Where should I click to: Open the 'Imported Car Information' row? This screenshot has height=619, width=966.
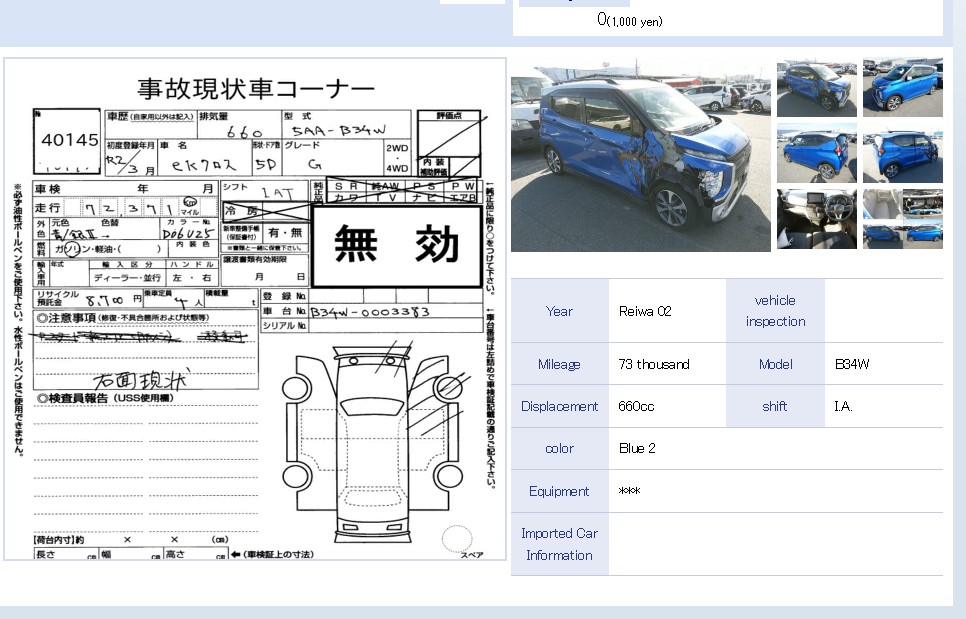[x=559, y=543]
